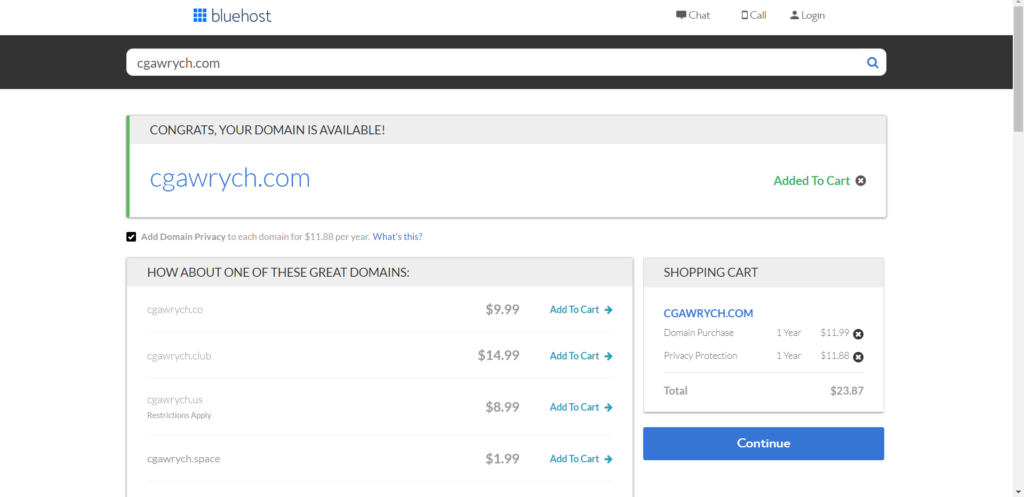Screen dimensions: 1024x497
Task: Click the Restrictions Apply note
Action: [x=179, y=415]
